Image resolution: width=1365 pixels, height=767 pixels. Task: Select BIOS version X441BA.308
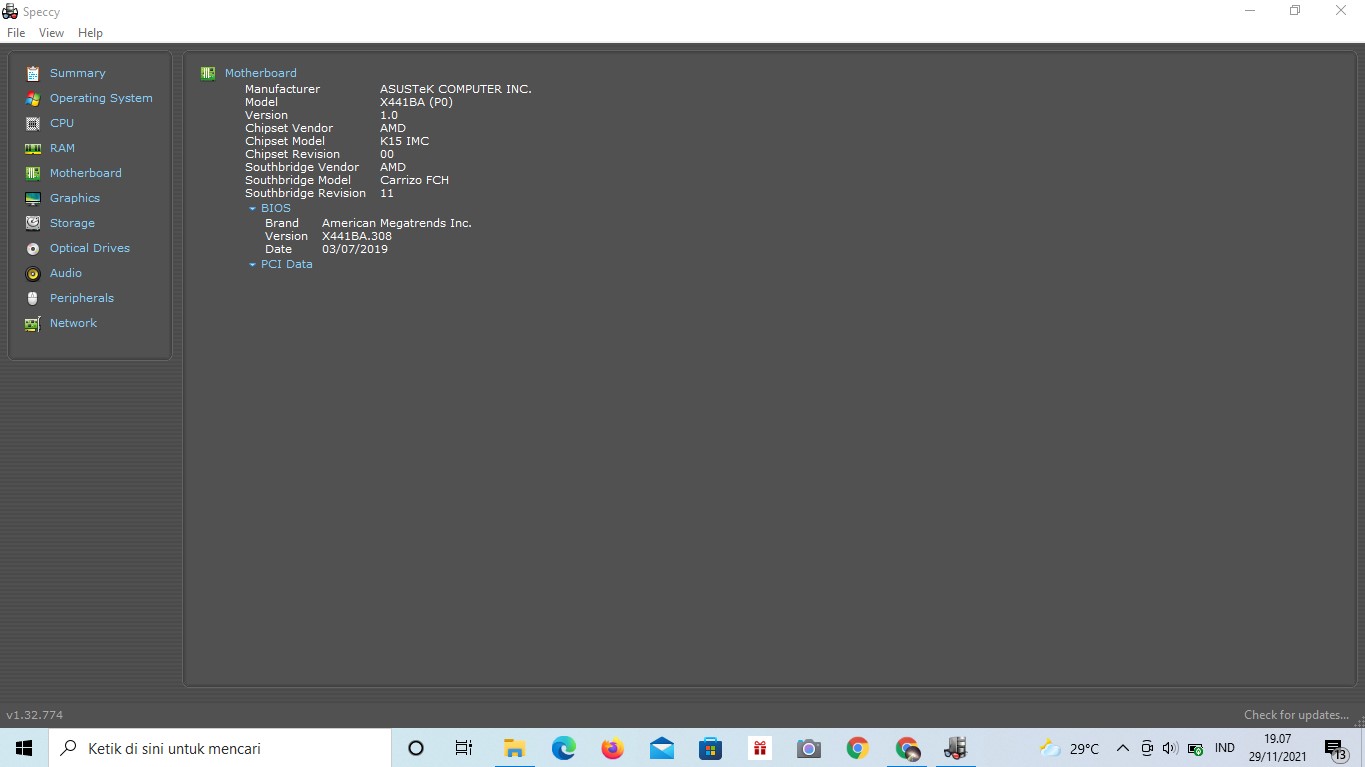[x=357, y=236]
